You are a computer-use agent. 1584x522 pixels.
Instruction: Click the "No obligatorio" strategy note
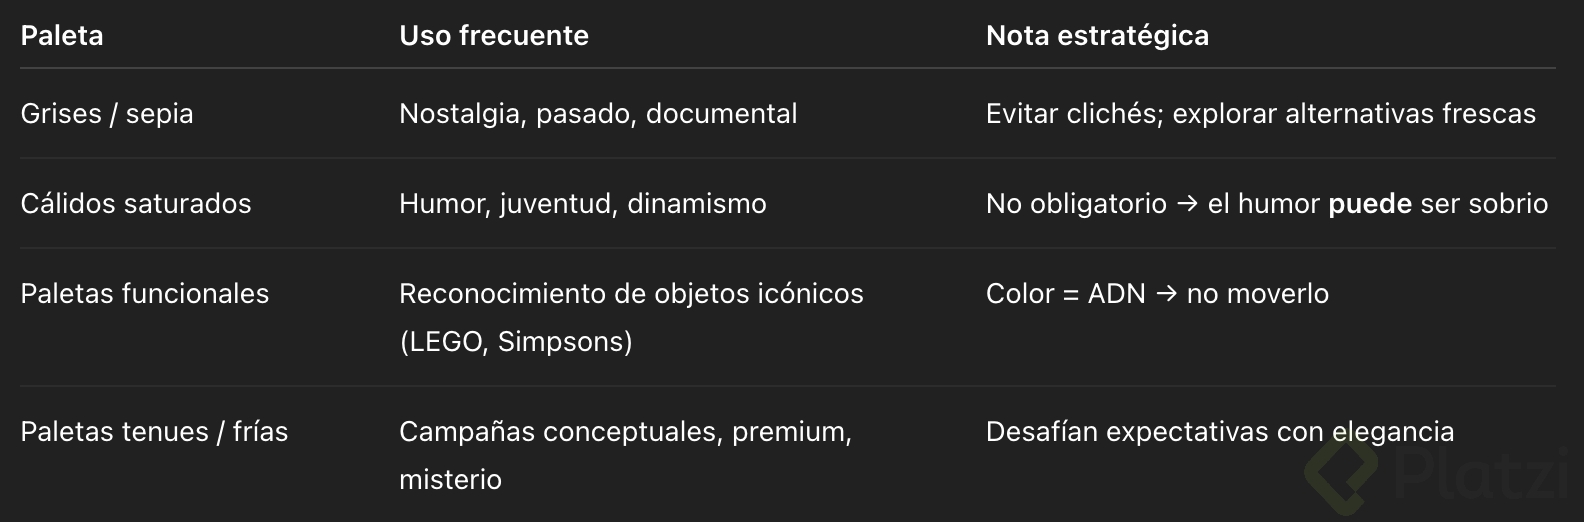pos(1076,204)
